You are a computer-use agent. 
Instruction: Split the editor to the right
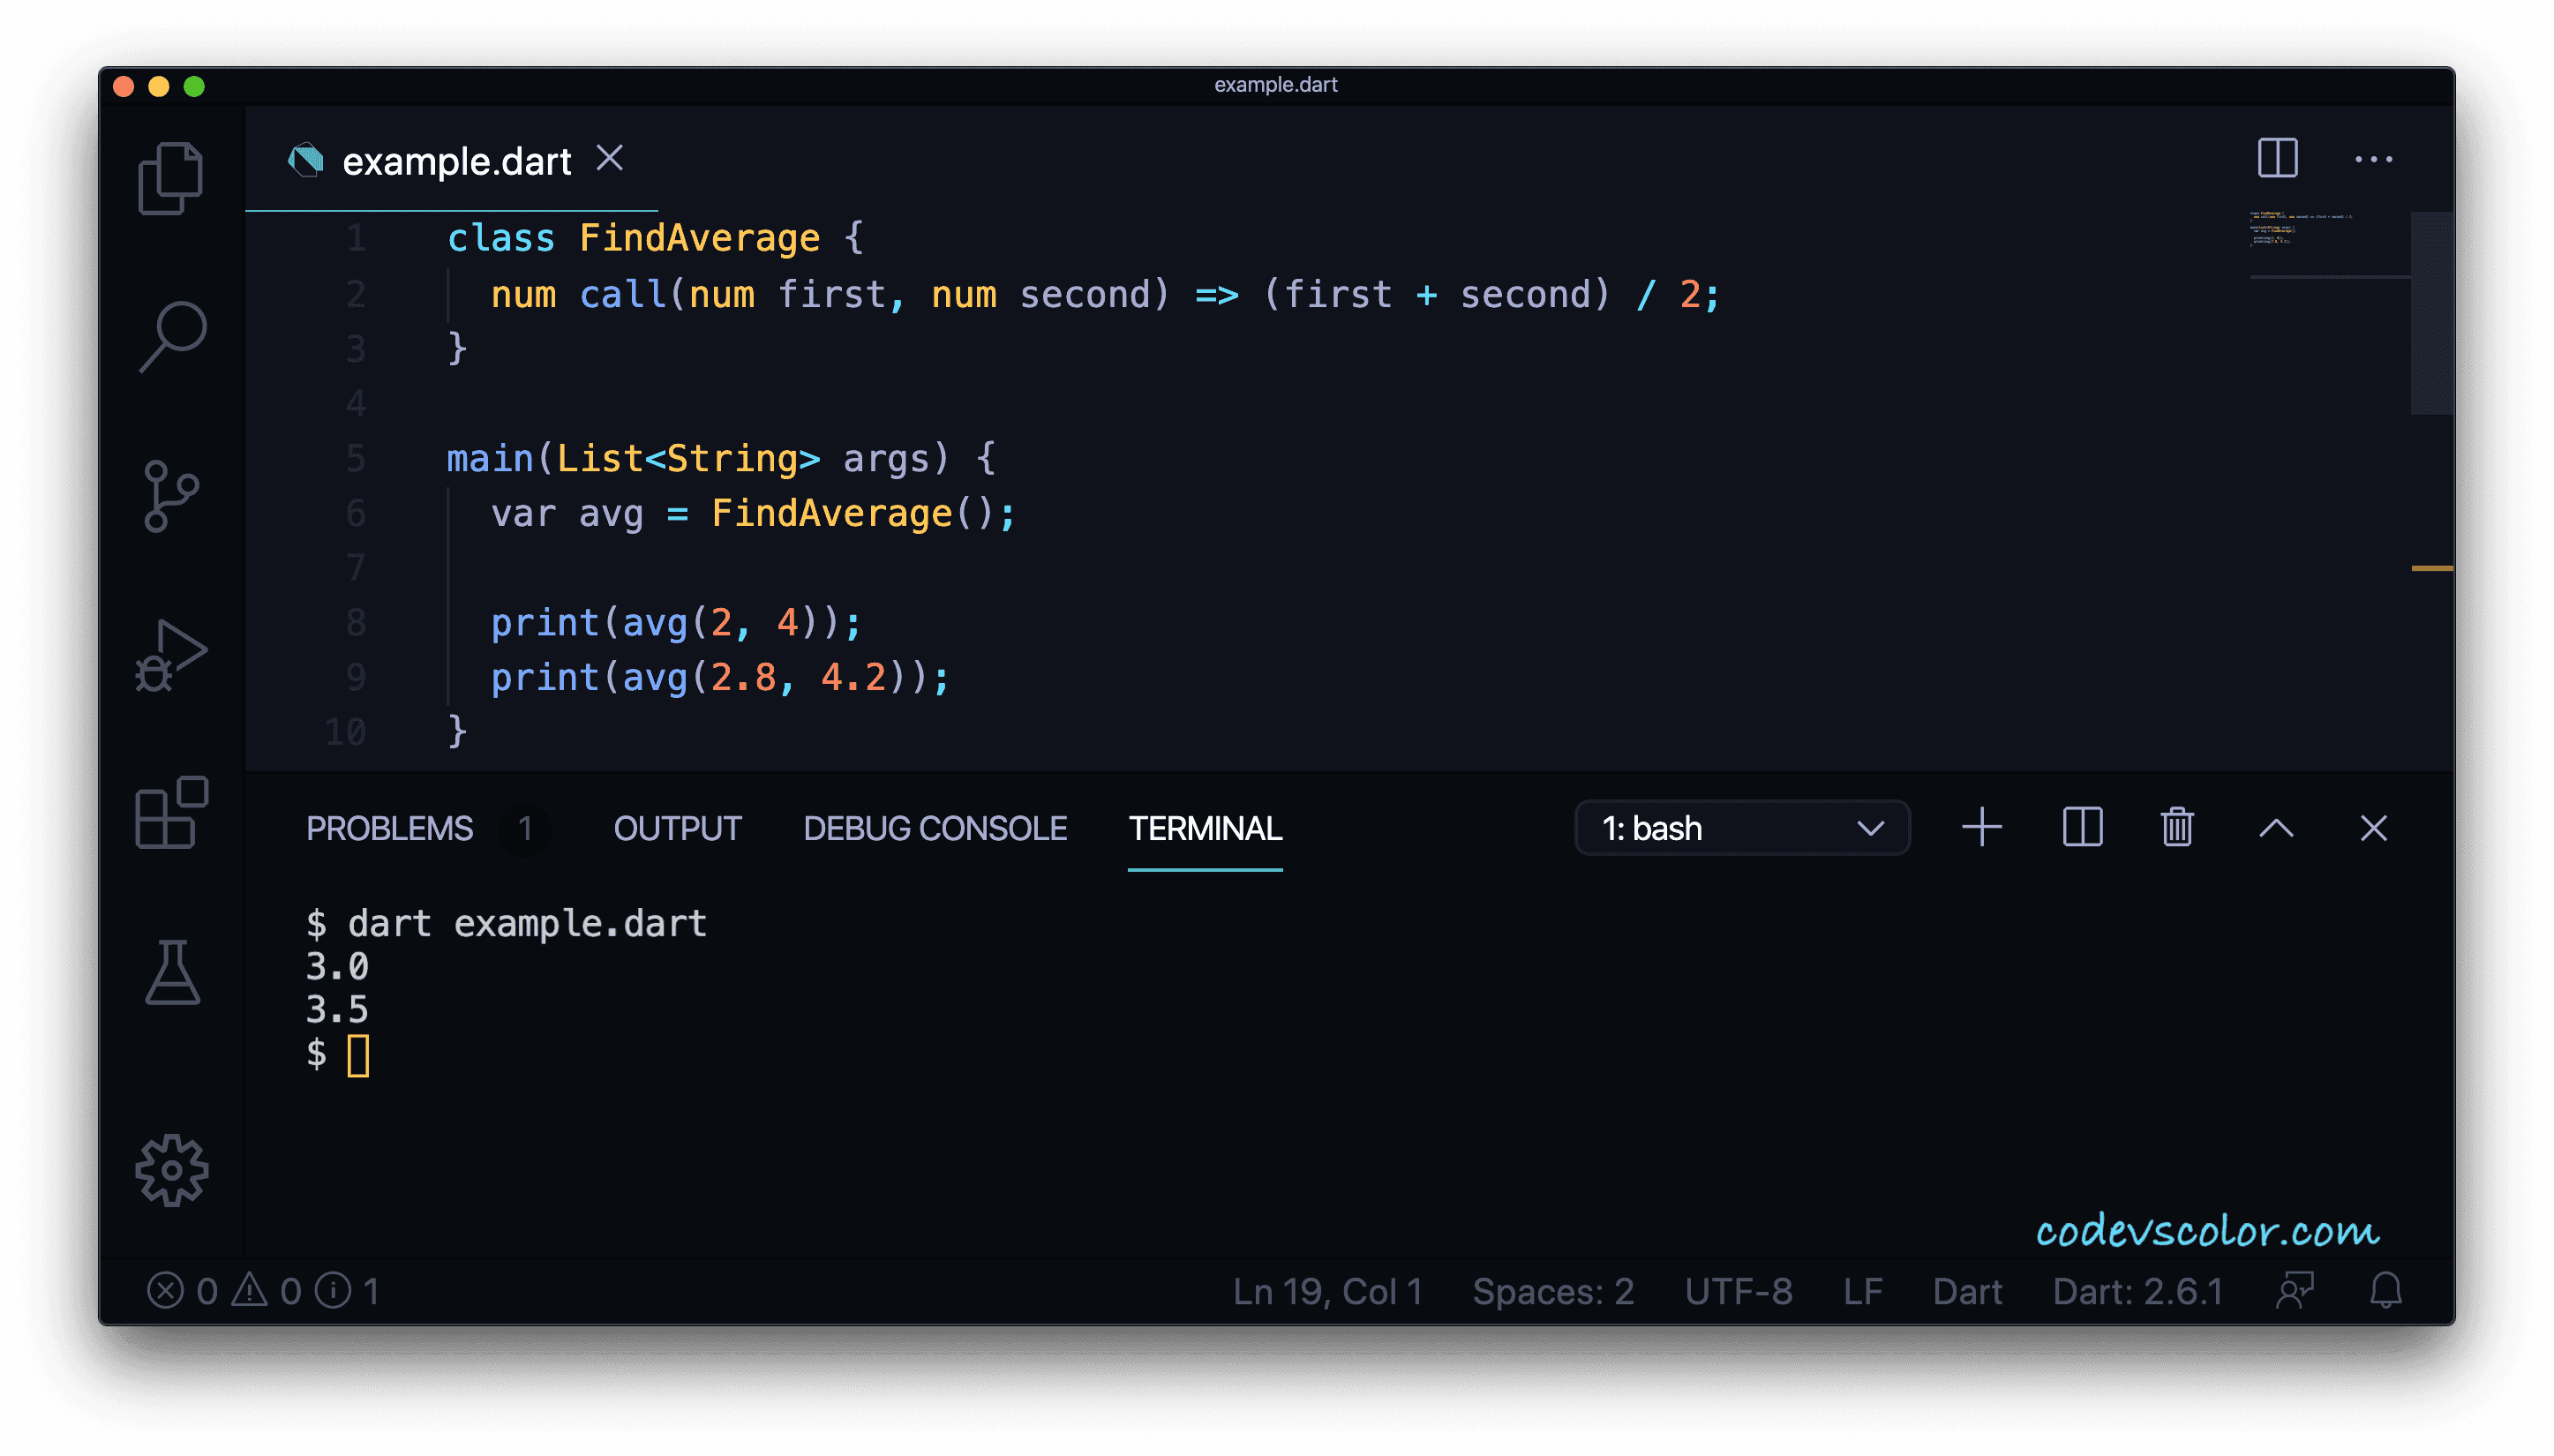point(2277,158)
